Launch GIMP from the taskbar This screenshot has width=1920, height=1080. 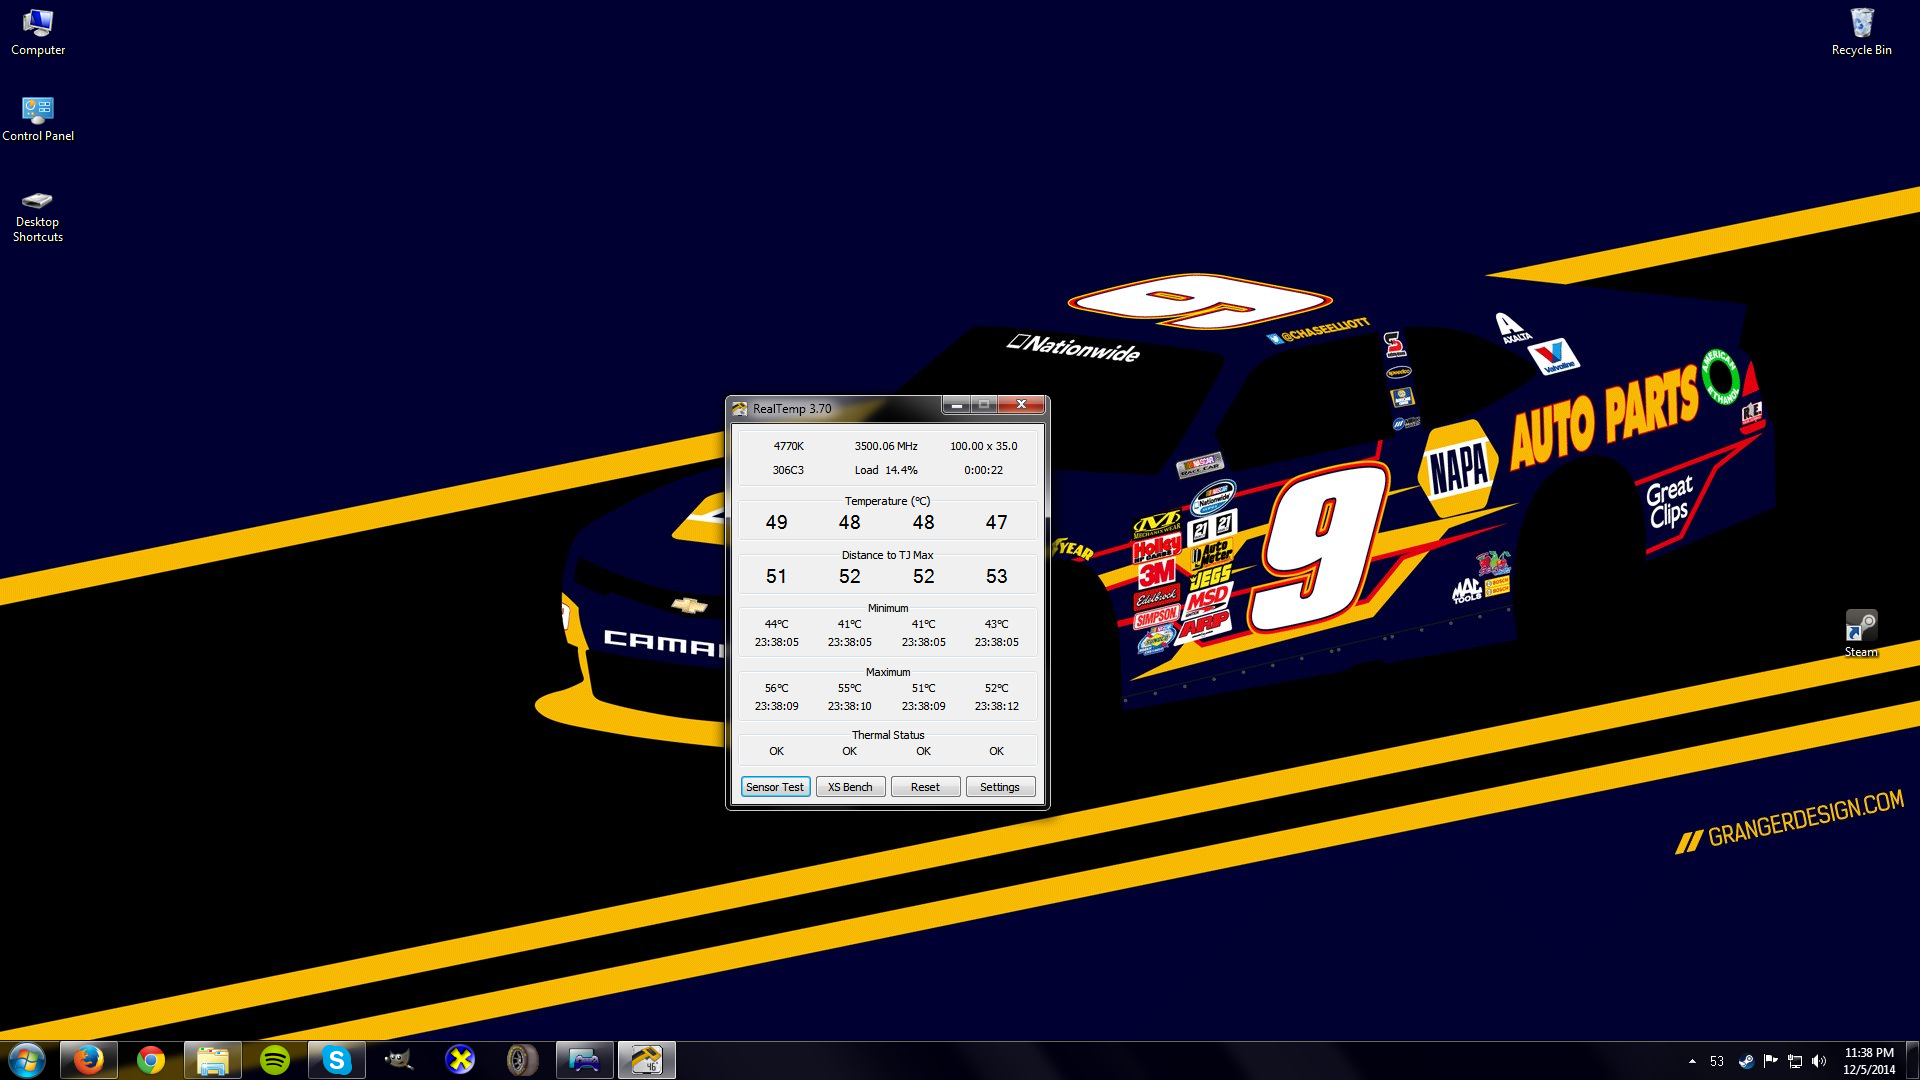point(399,1060)
